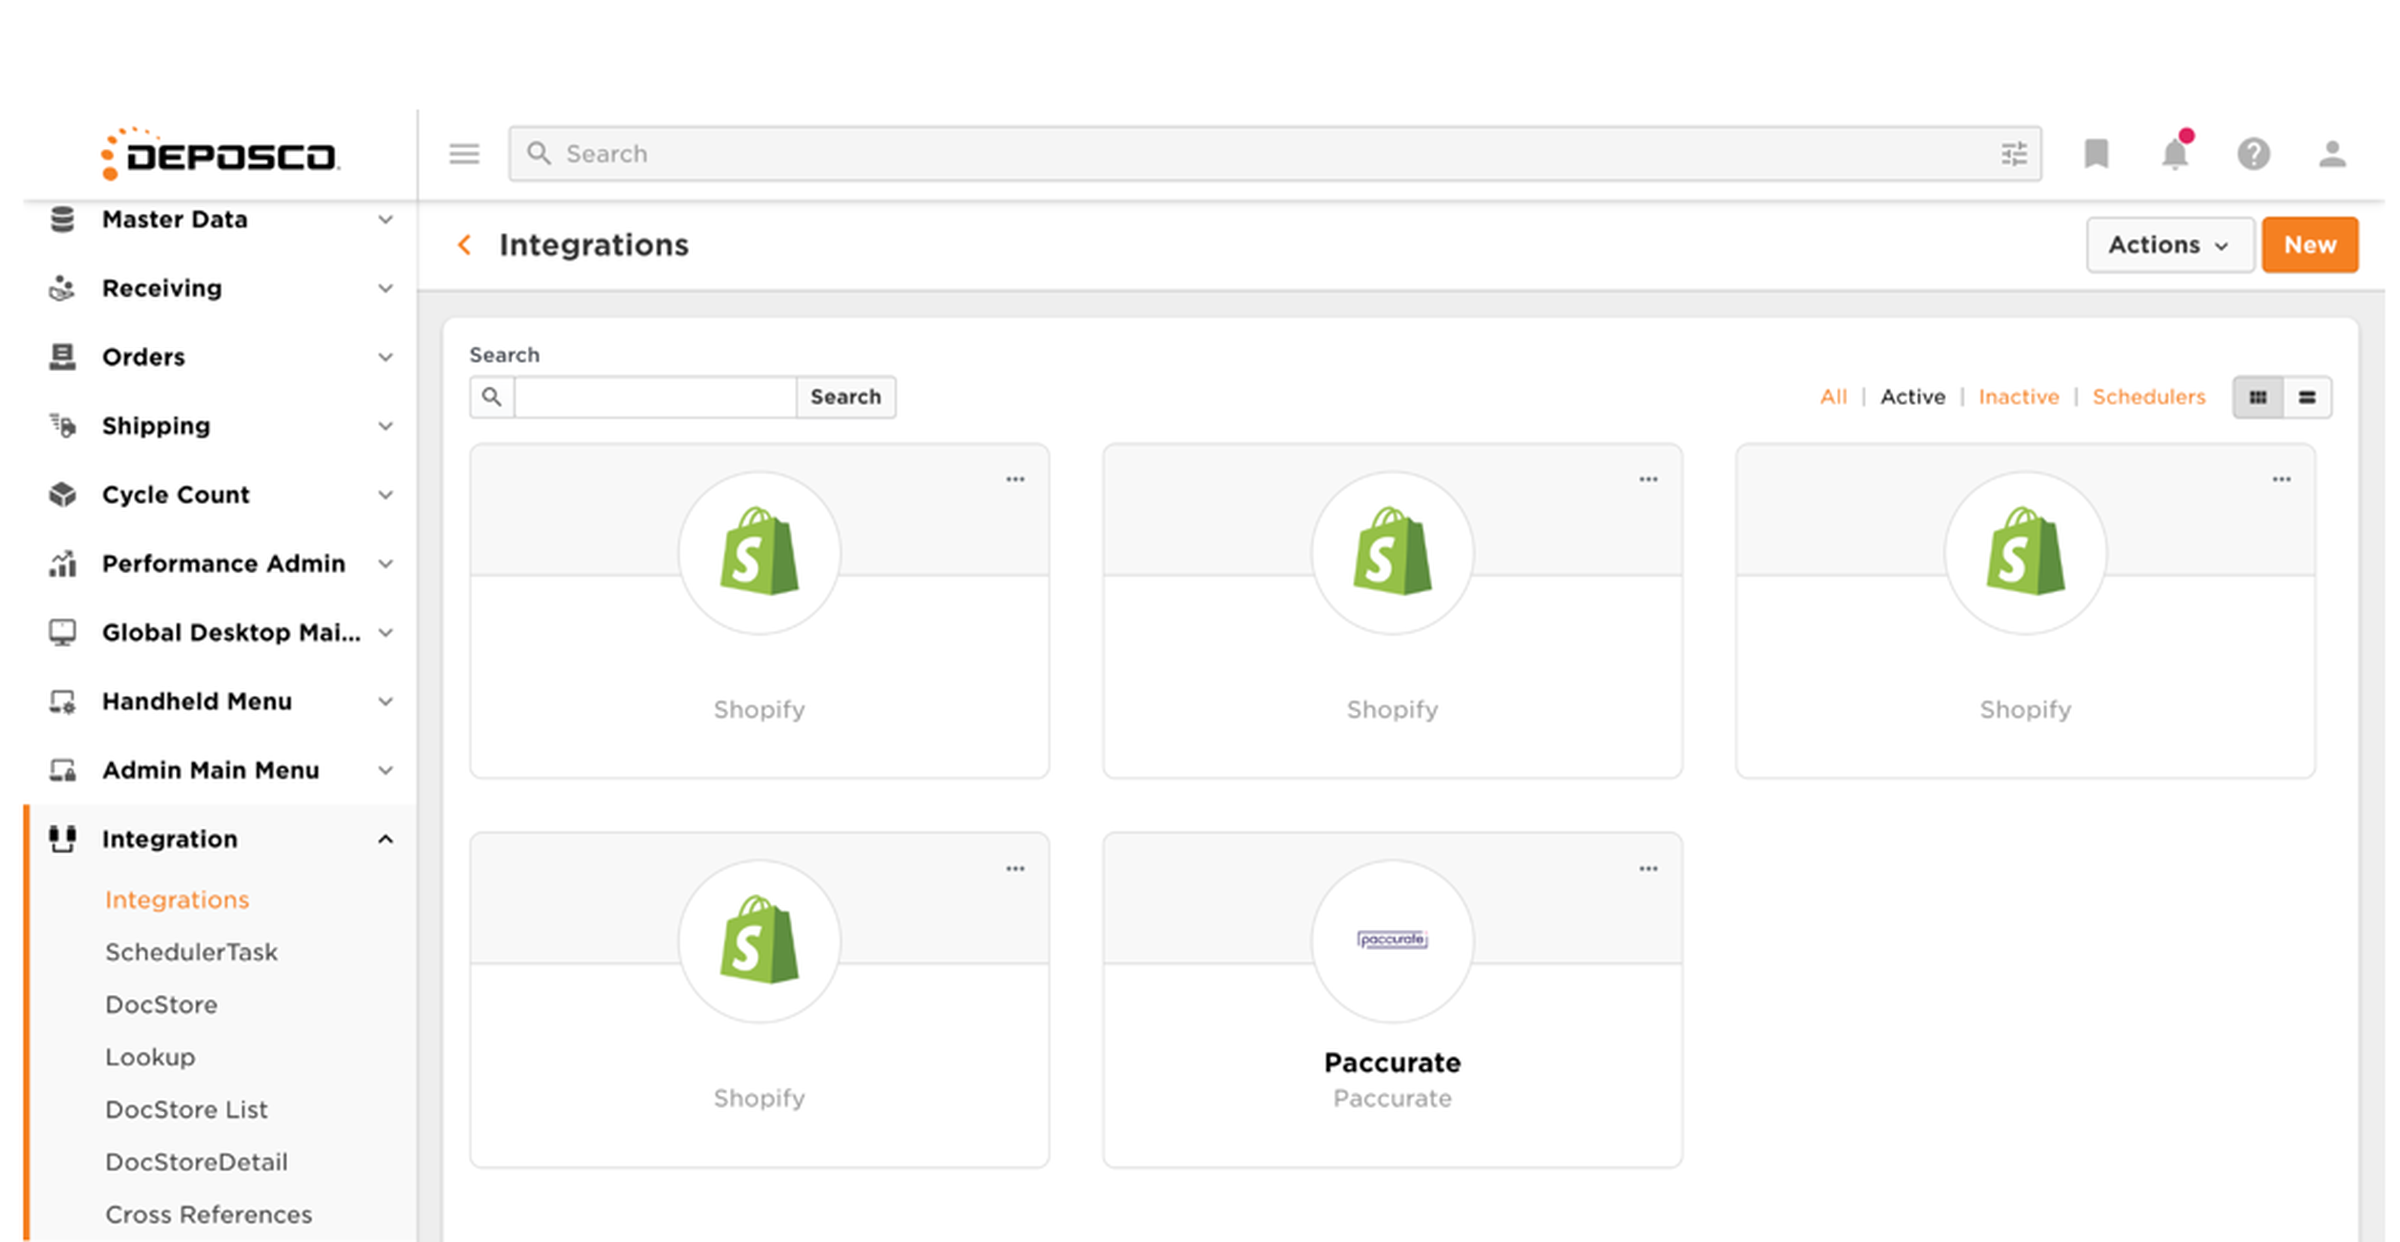The image size is (2400, 1242).
Task: Click the Paccurate card title
Action: (x=1392, y=1062)
